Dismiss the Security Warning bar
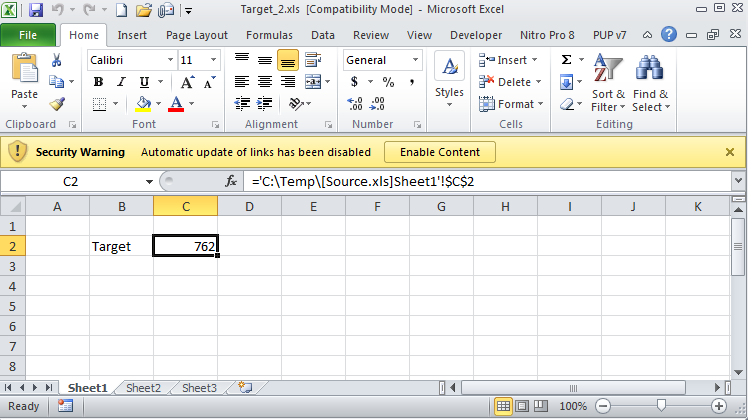Screen dimensions: 748x420 730,152
